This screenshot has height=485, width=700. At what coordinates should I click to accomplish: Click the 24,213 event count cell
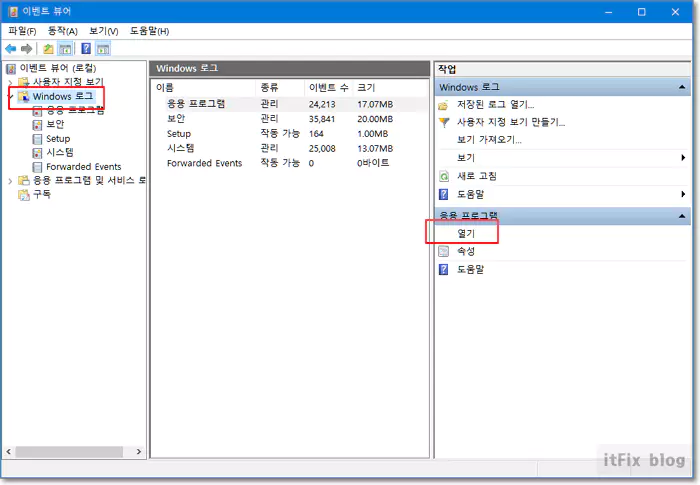(x=322, y=104)
